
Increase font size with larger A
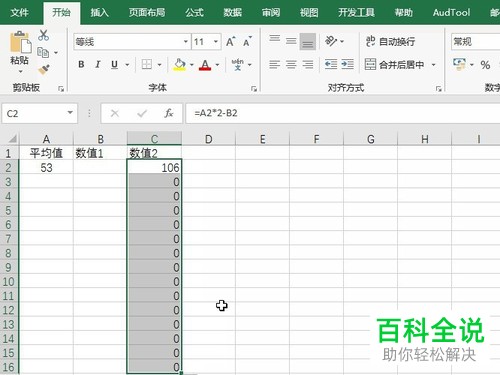click(230, 42)
